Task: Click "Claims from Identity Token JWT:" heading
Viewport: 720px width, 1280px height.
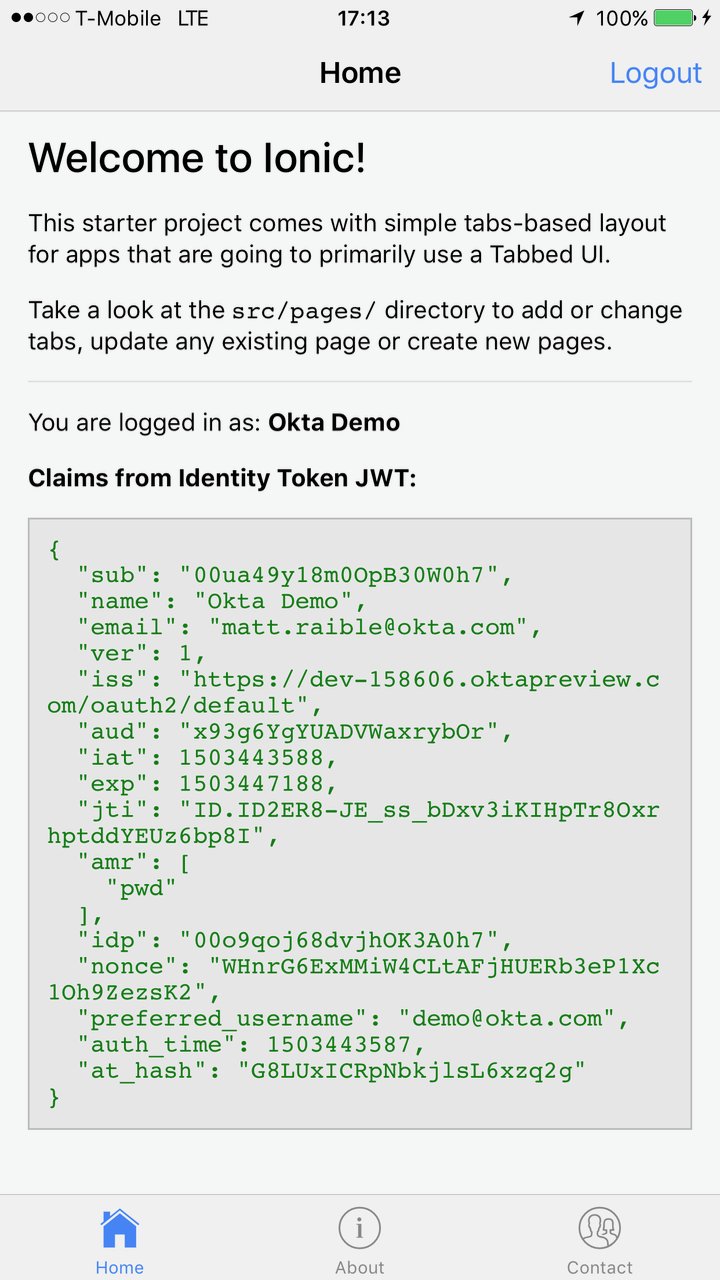Action: click(222, 478)
